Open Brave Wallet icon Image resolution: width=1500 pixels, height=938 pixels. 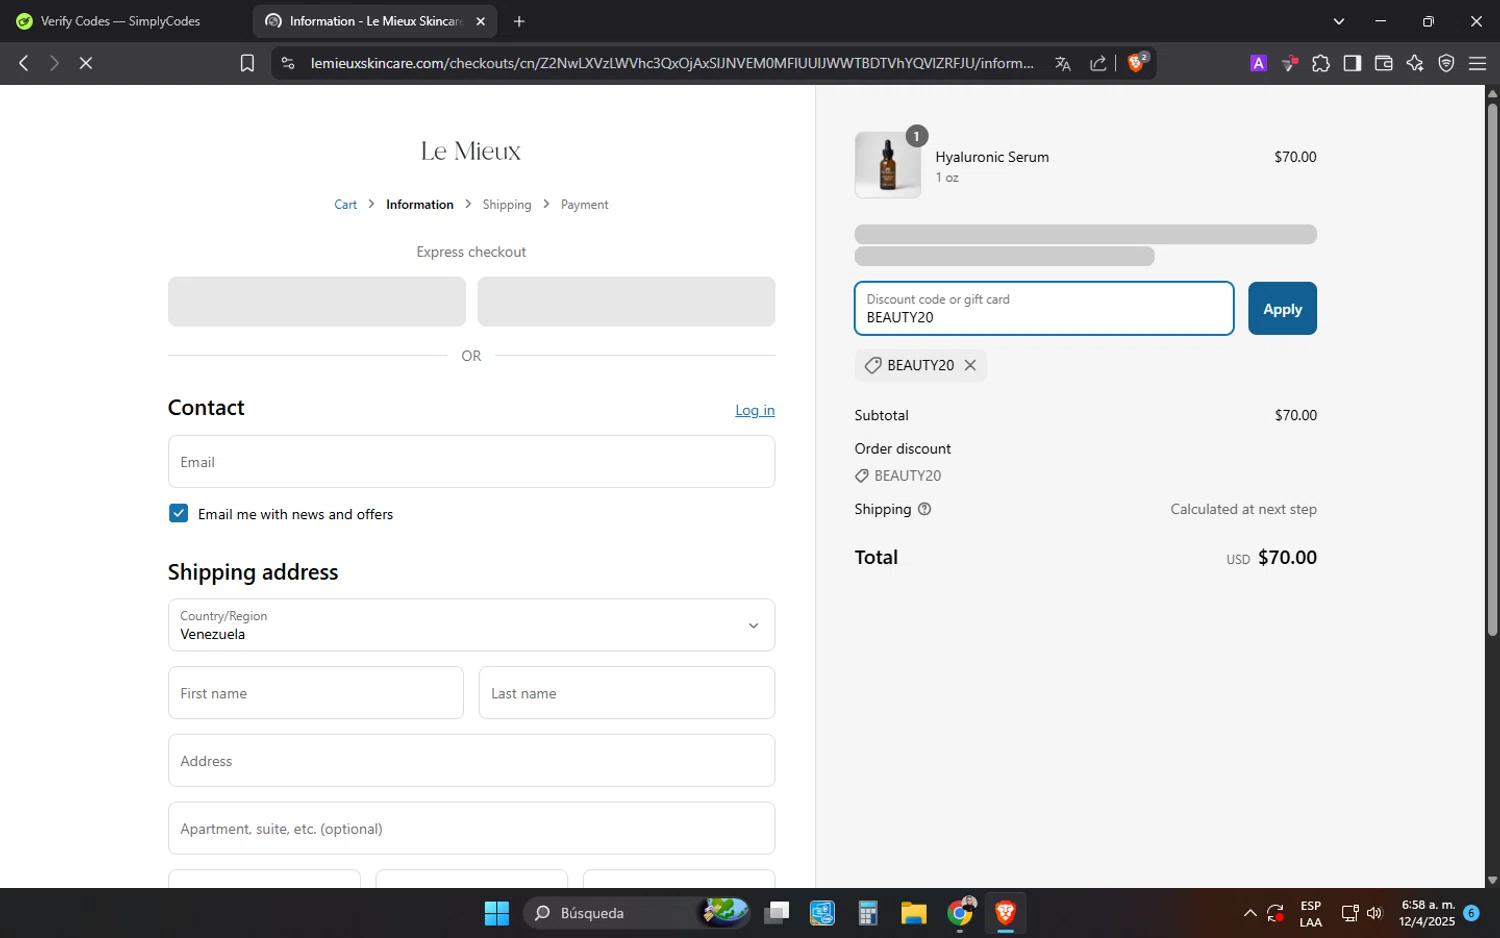1384,63
